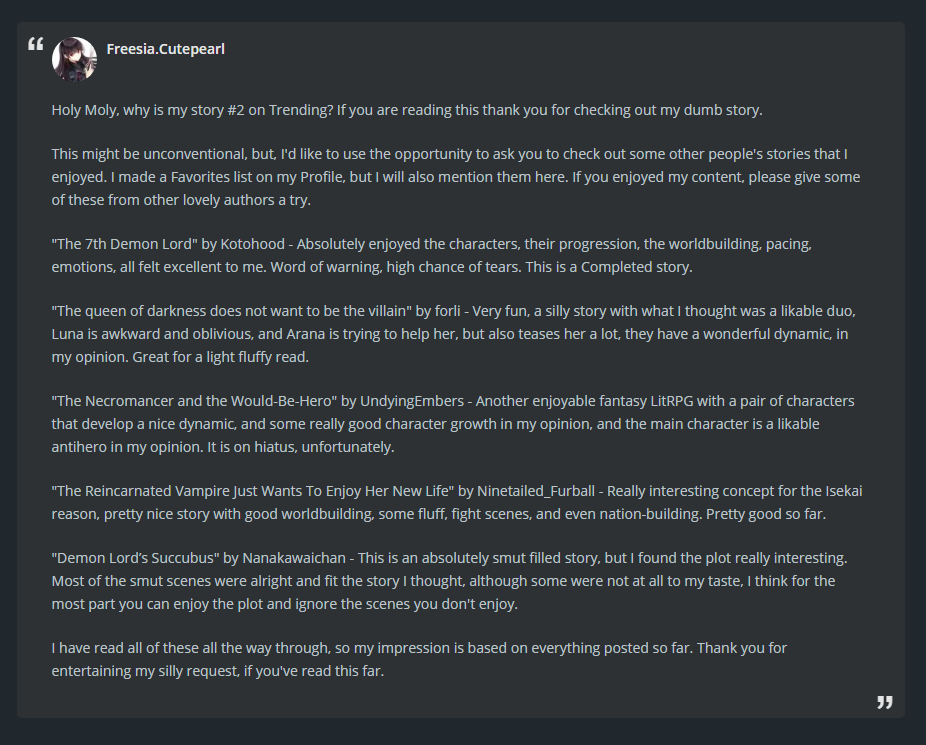Select the author name UndyingEmbers

[x=413, y=401]
